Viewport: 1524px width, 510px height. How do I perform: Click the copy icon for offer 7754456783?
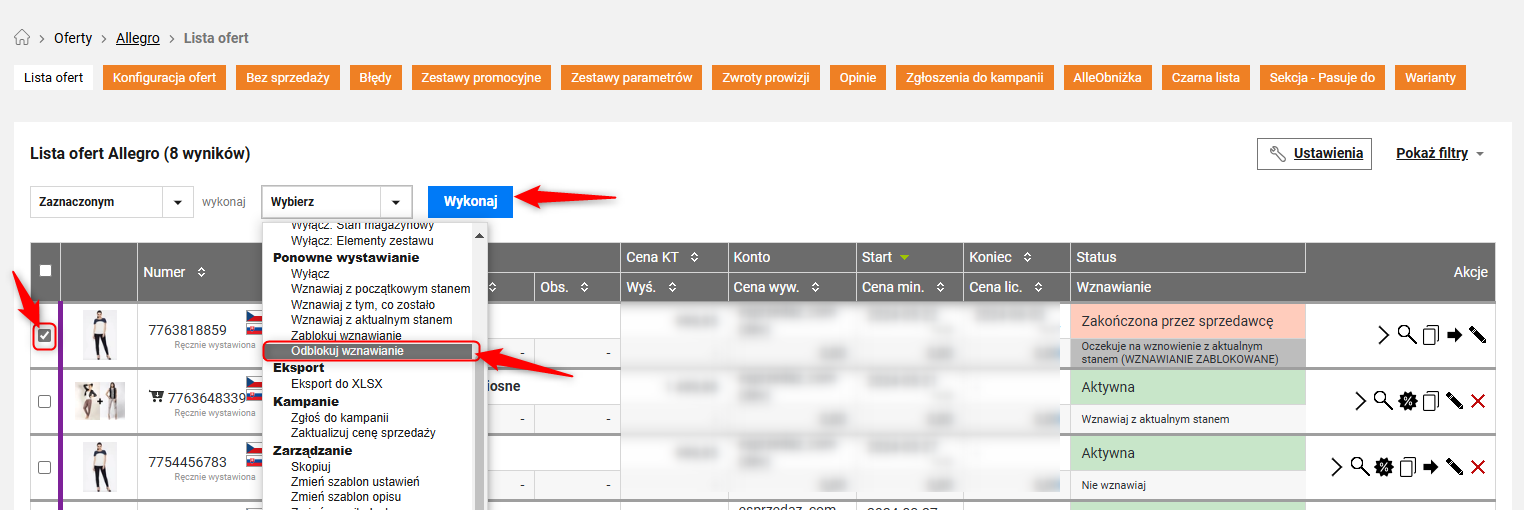point(1408,467)
